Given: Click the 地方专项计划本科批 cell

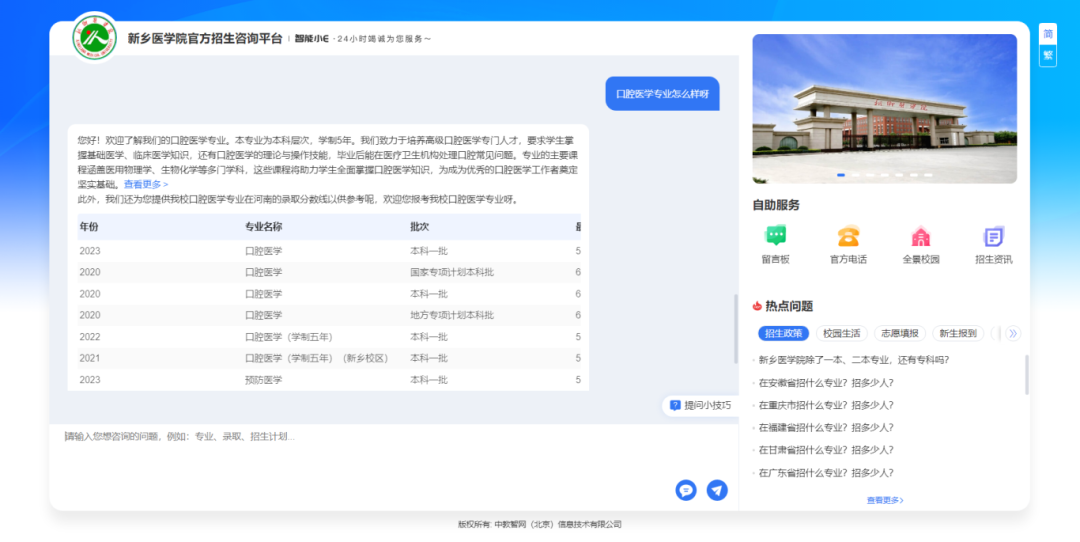Looking at the screenshot, I should coord(452,315).
